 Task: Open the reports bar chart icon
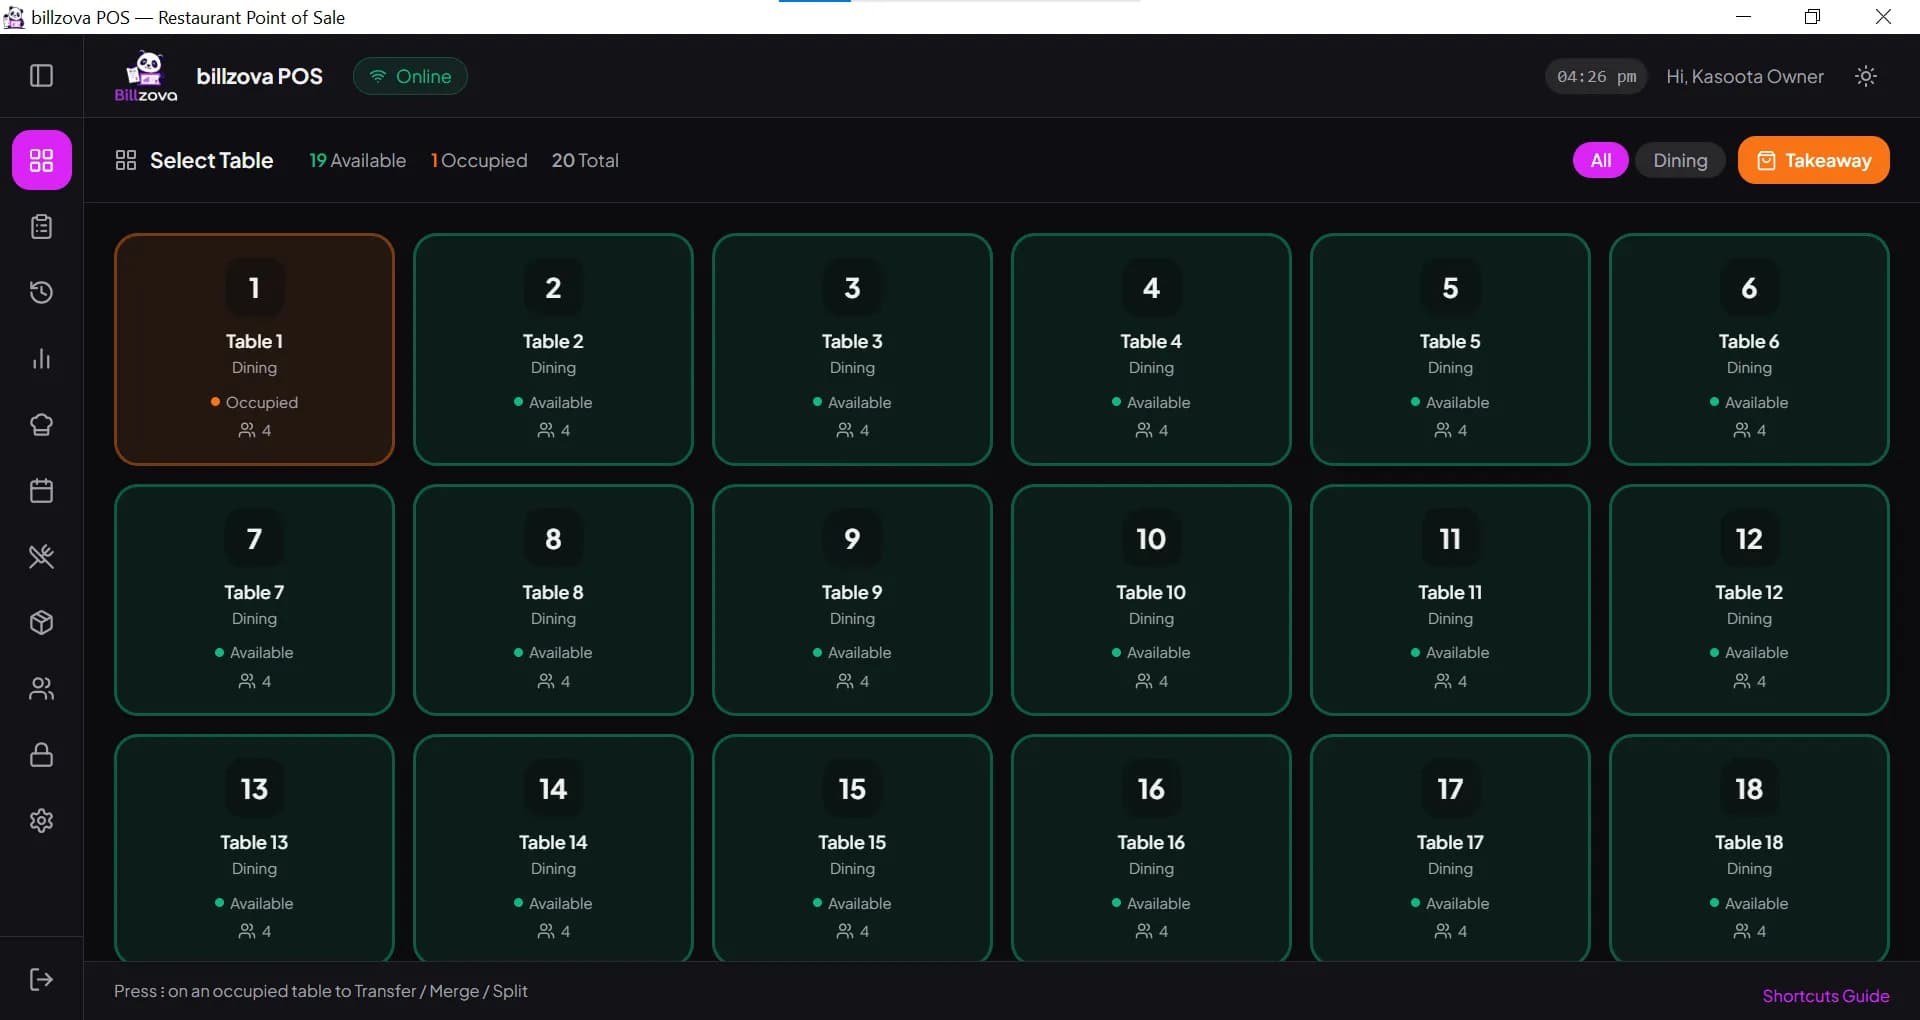[41, 358]
